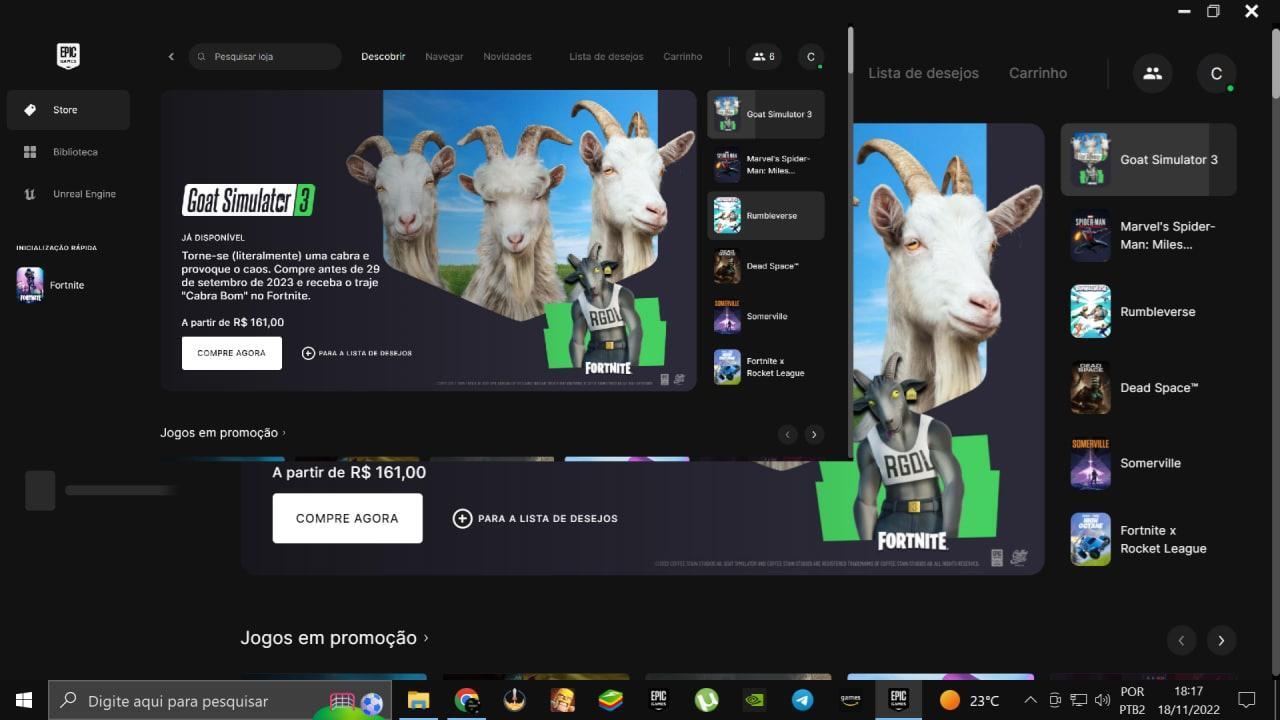
Task: Open File Explorer from the taskbar
Action: [x=418, y=700]
